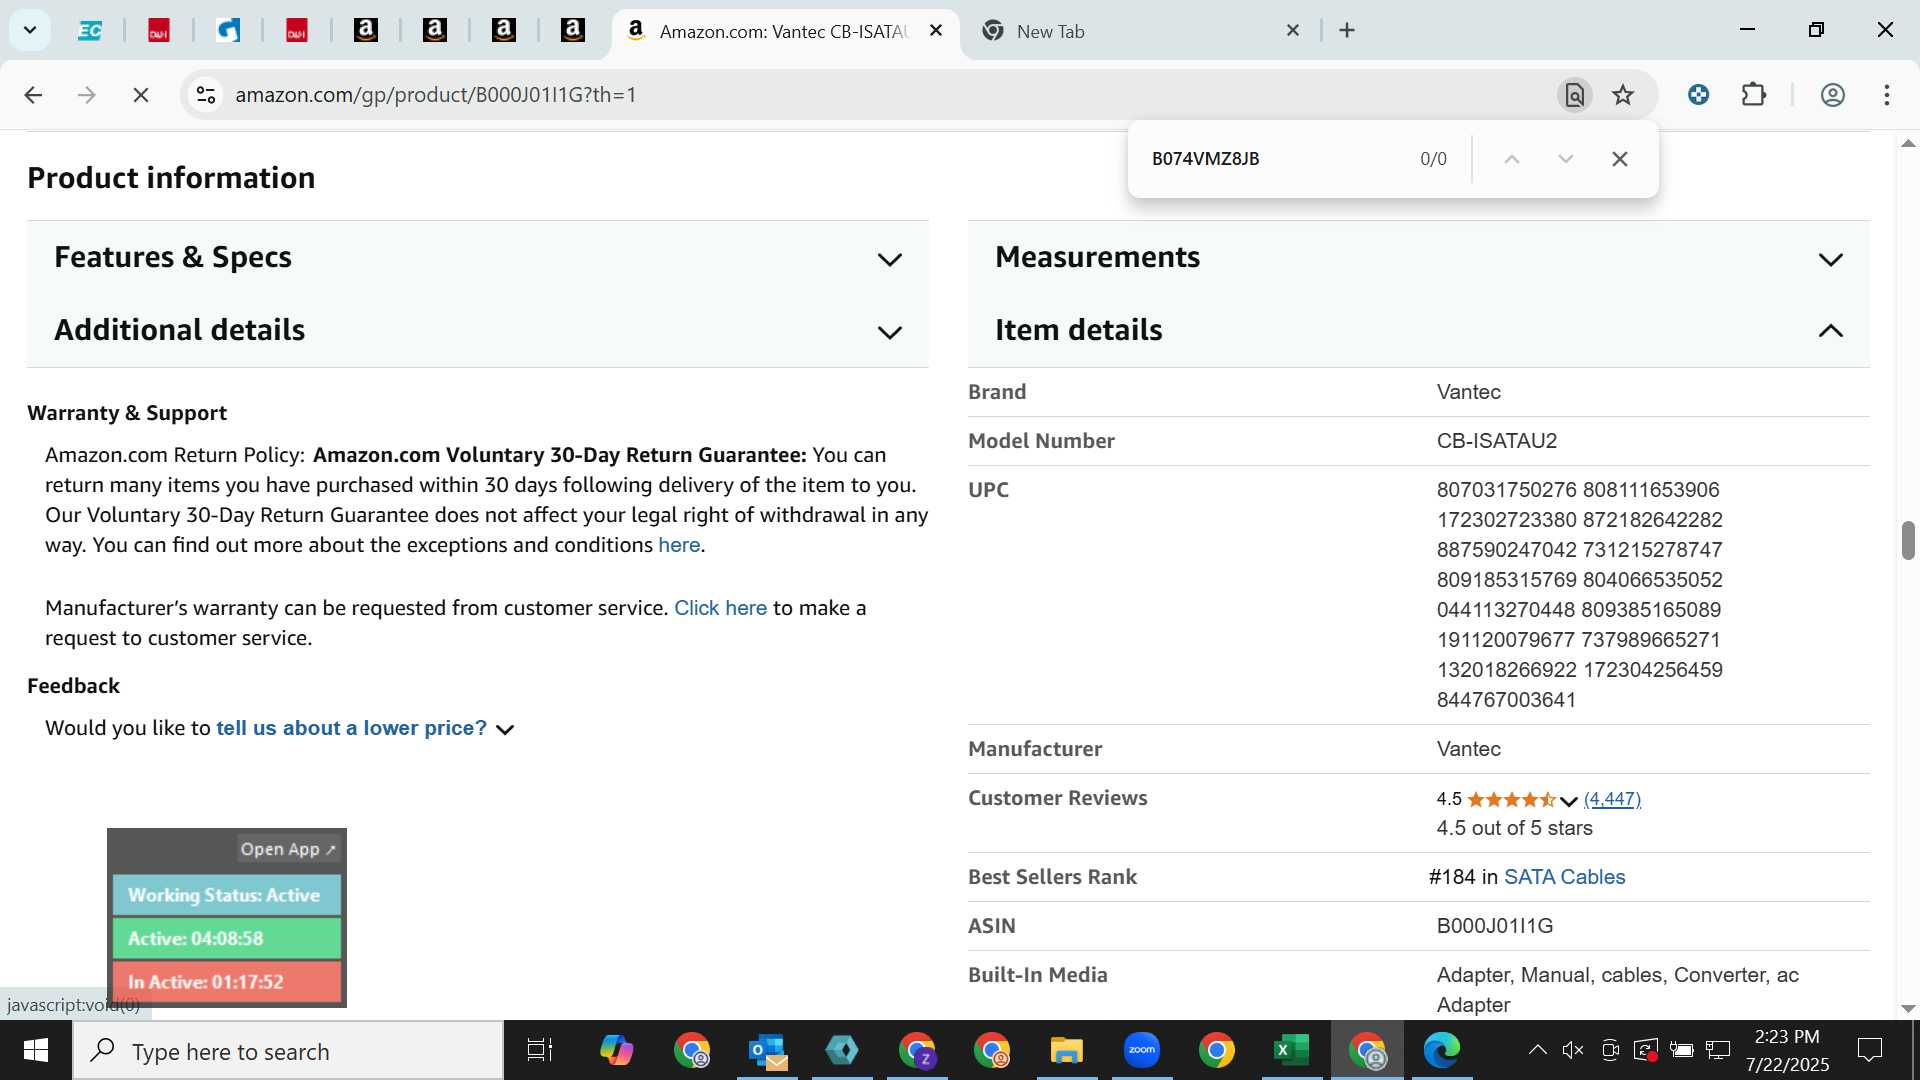
Task: Click the page vertical scrollbar thumb
Action: 1908,541
